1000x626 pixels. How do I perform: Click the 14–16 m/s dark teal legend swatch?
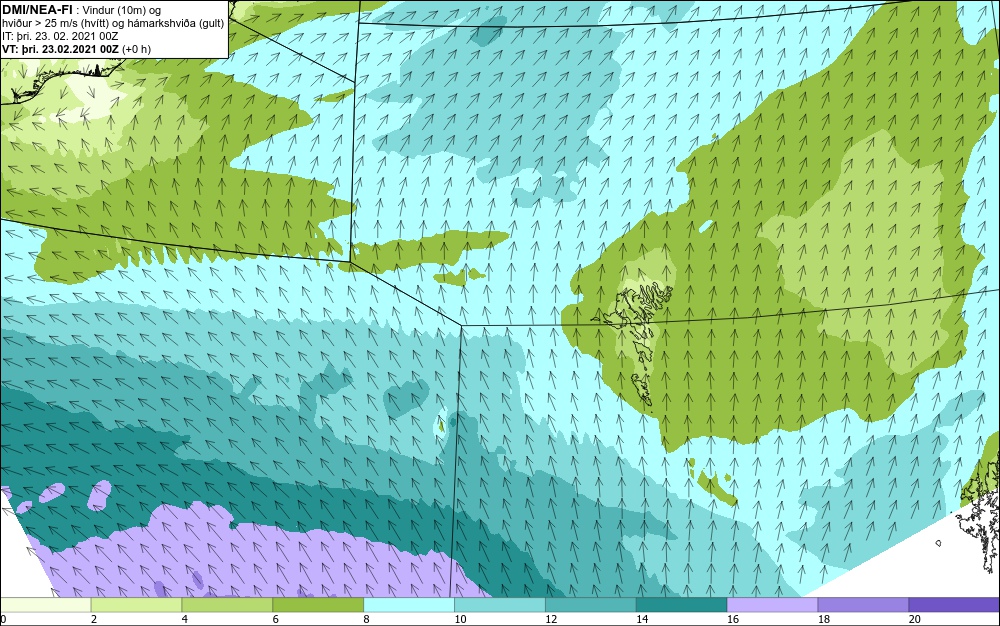pyautogui.click(x=682, y=604)
